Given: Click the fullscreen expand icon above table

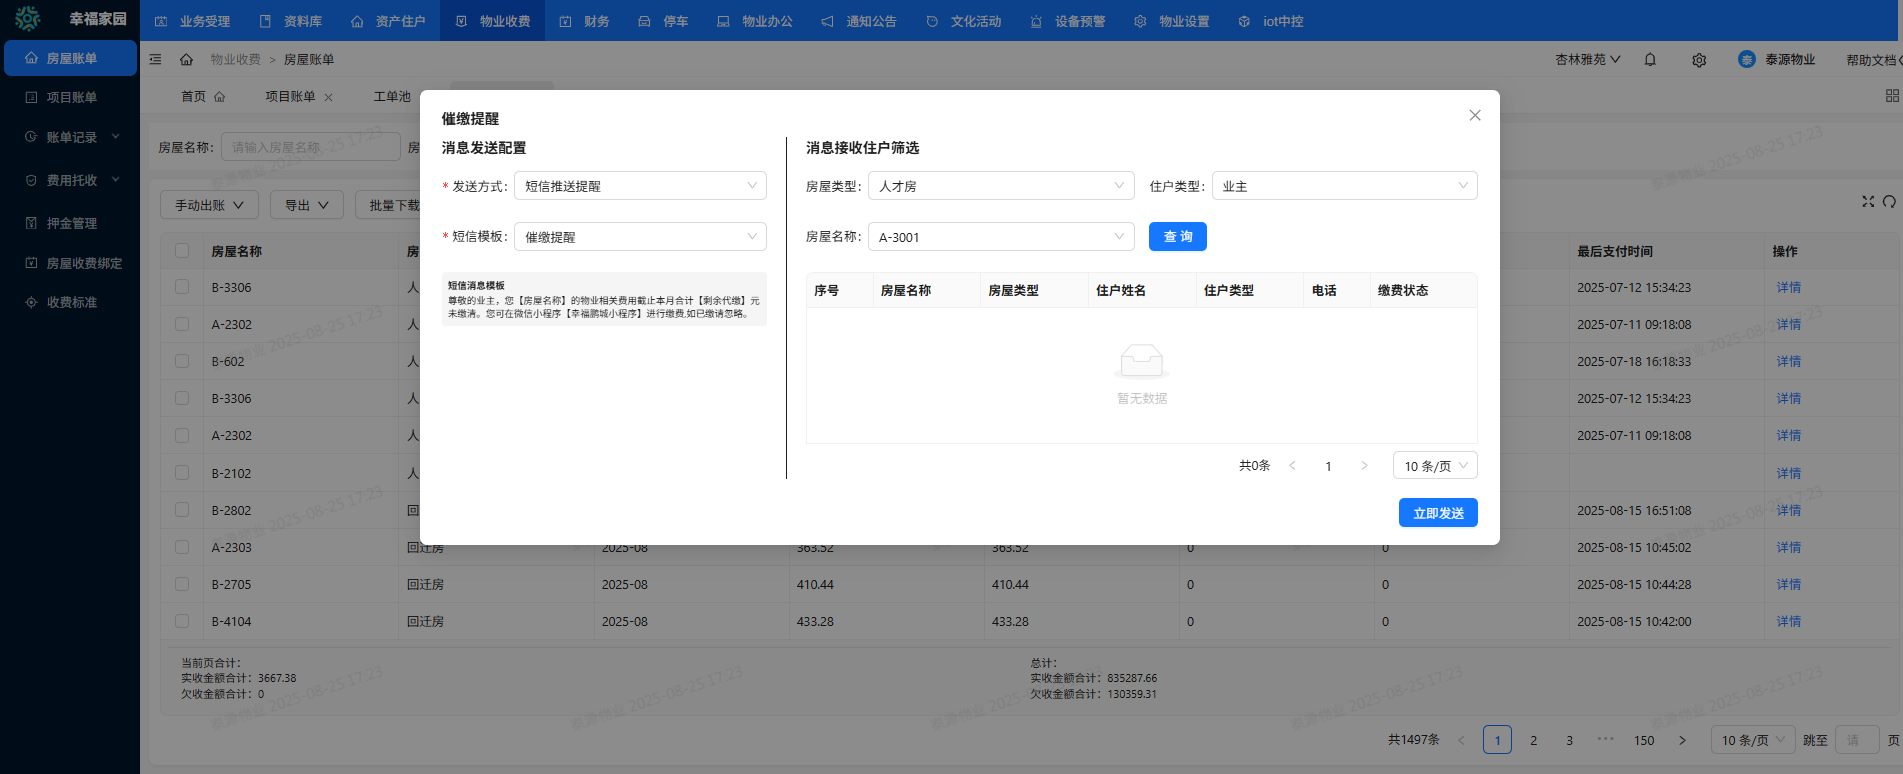Looking at the screenshot, I should (x=1867, y=202).
